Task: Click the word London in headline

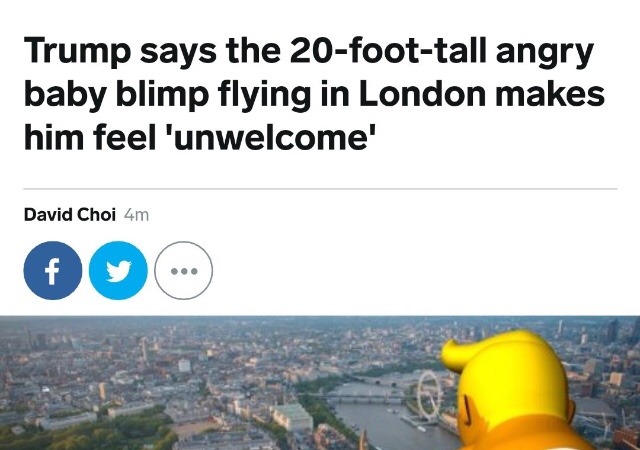Action: click(422, 94)
